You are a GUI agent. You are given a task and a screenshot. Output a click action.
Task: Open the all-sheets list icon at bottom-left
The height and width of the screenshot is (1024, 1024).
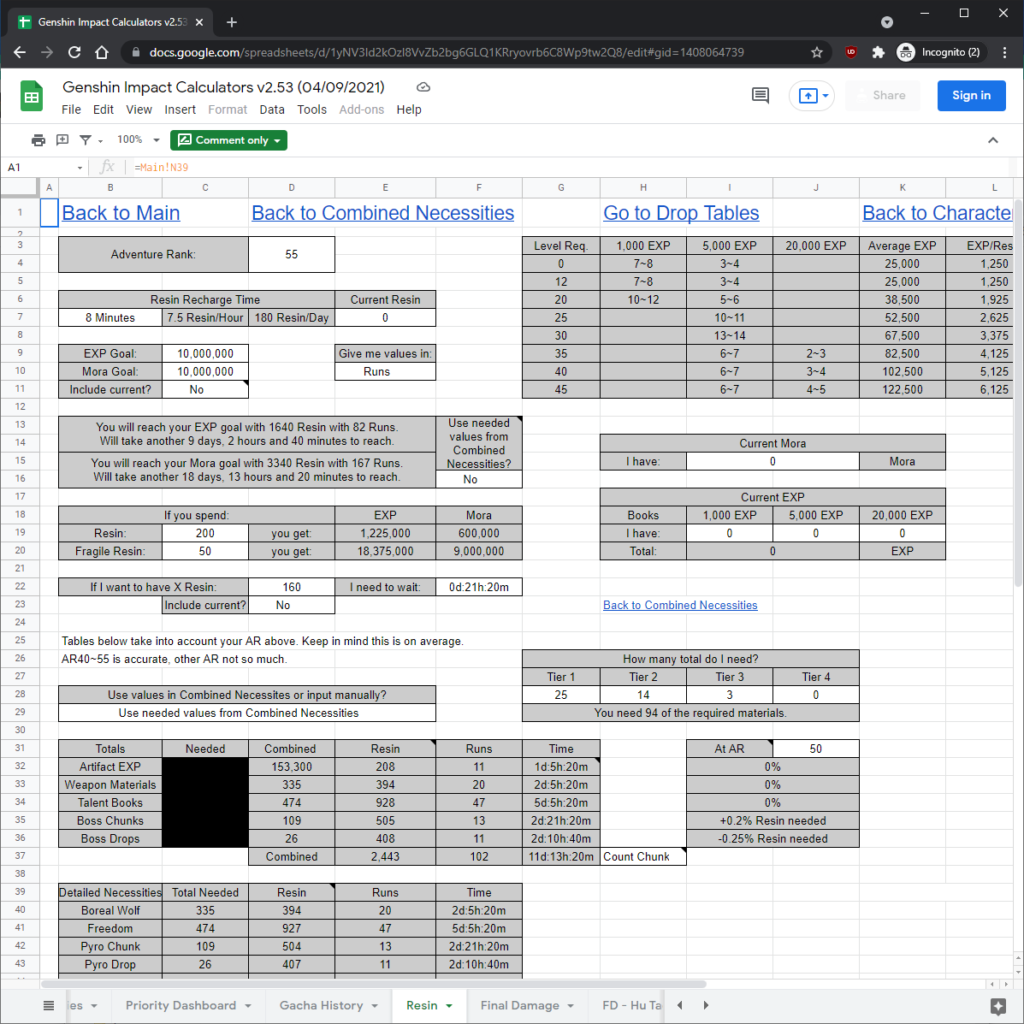coord(48,1005)
